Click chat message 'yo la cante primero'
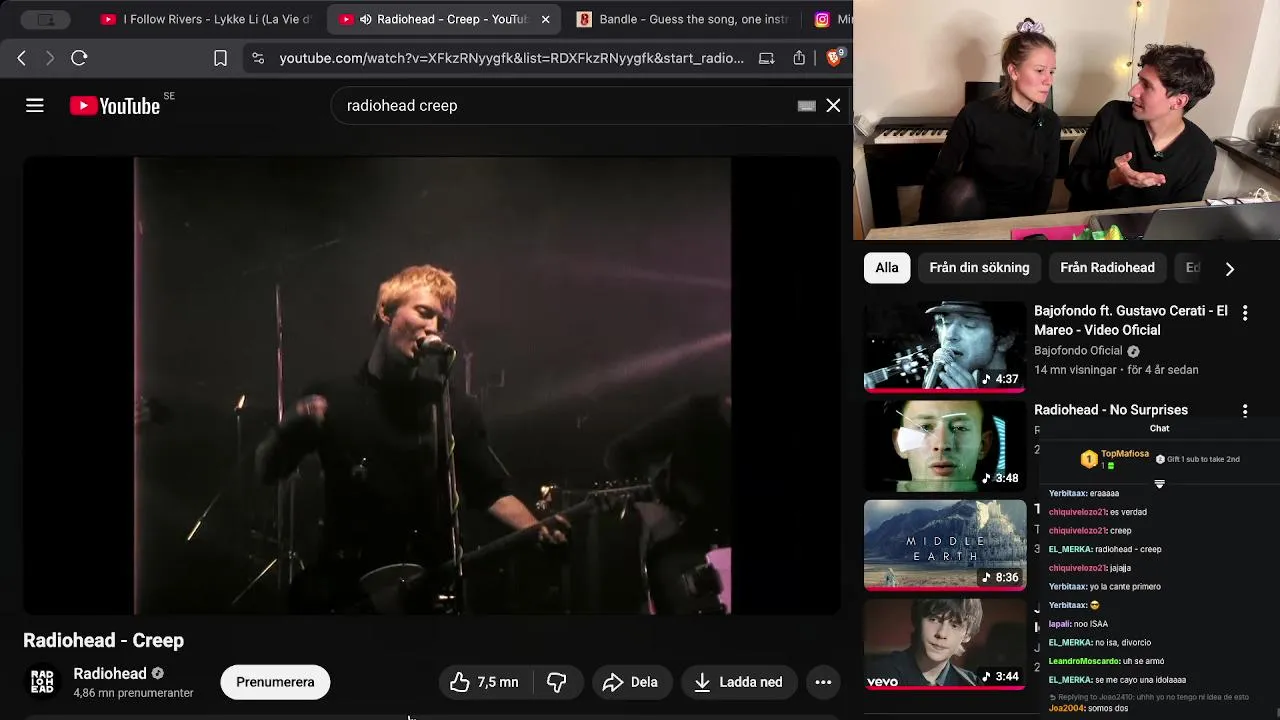 pos(1125,587)
